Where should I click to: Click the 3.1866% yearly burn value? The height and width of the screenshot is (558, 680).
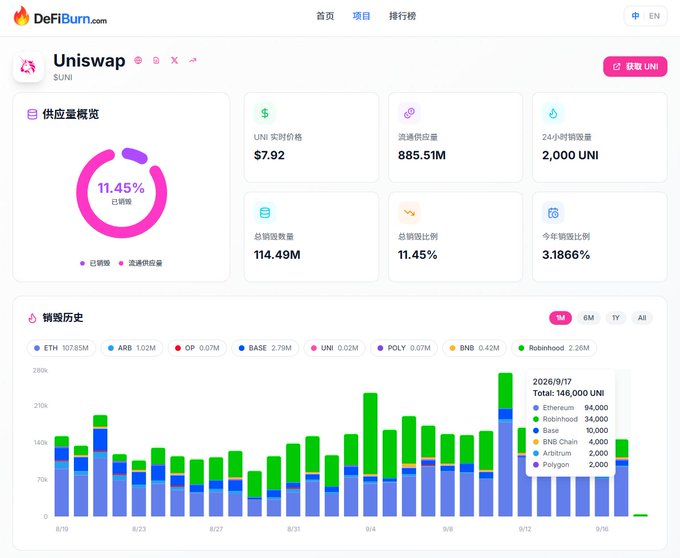click(x=566, y=255)
